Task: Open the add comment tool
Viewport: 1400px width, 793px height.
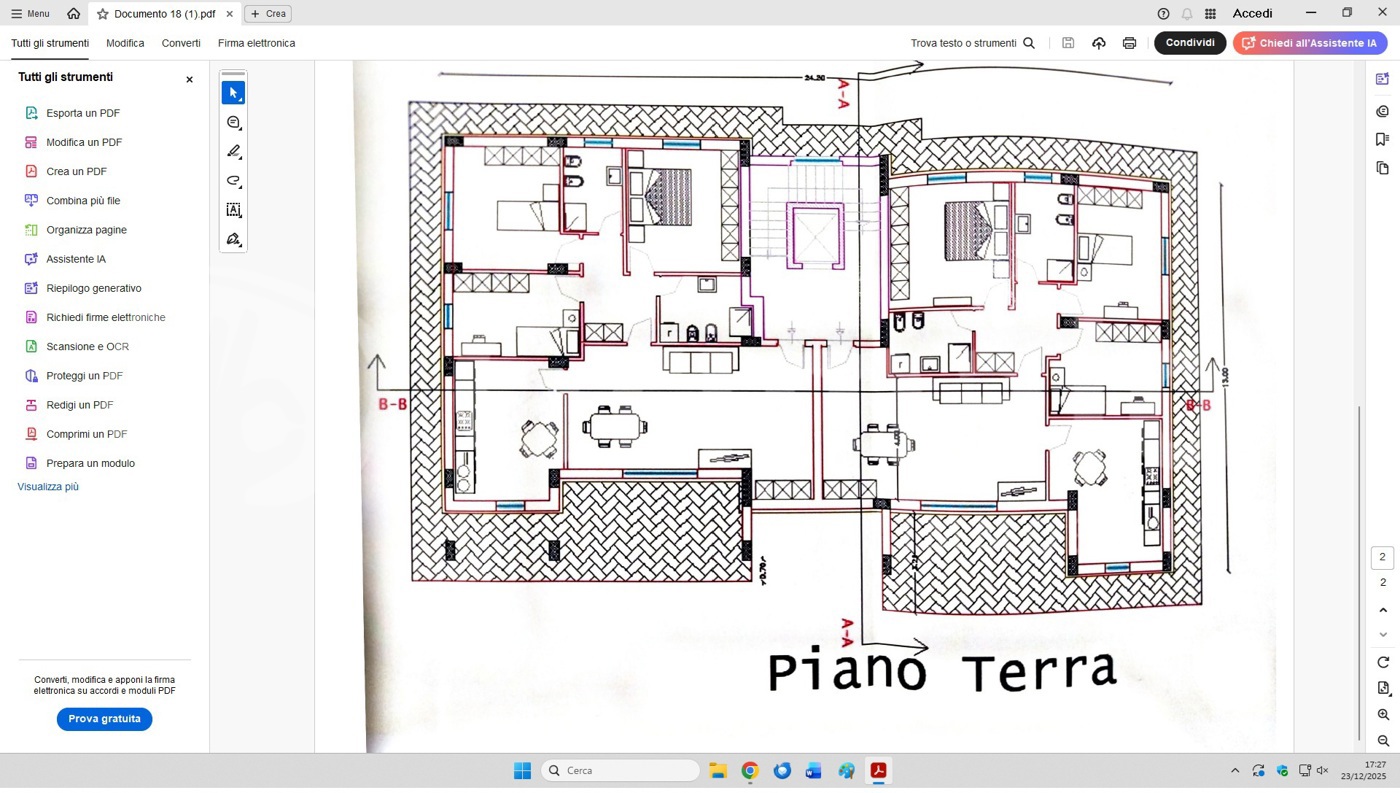Action: pyautogui.click(x=233, y=122)
